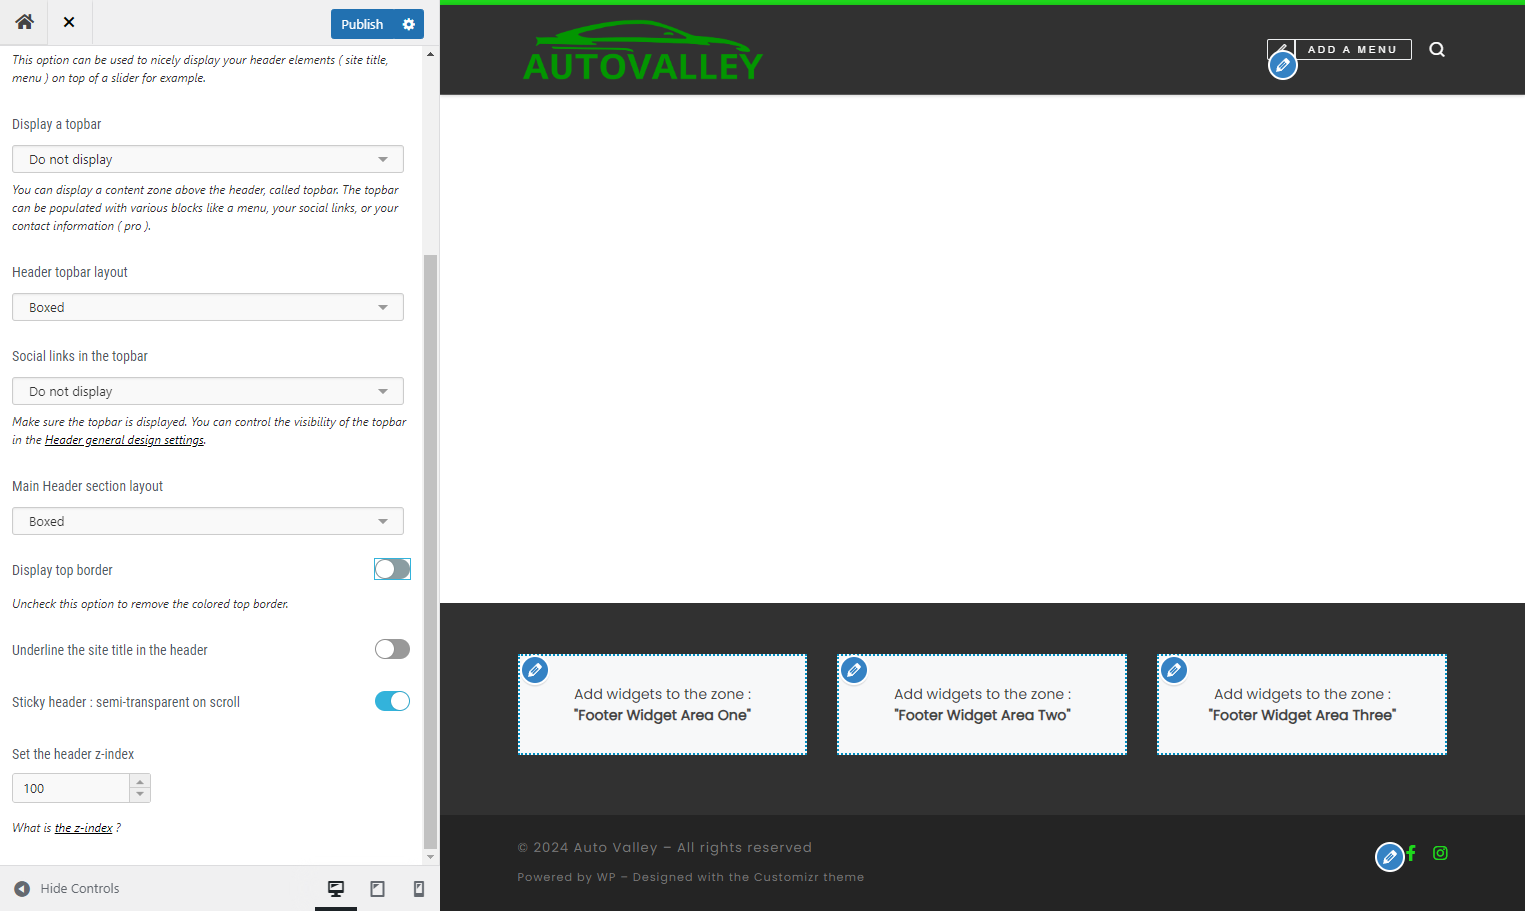Toggle Underline the site title switch
Image resolution: width=1525 pixels, height=911 pixels.
point(392,649)
